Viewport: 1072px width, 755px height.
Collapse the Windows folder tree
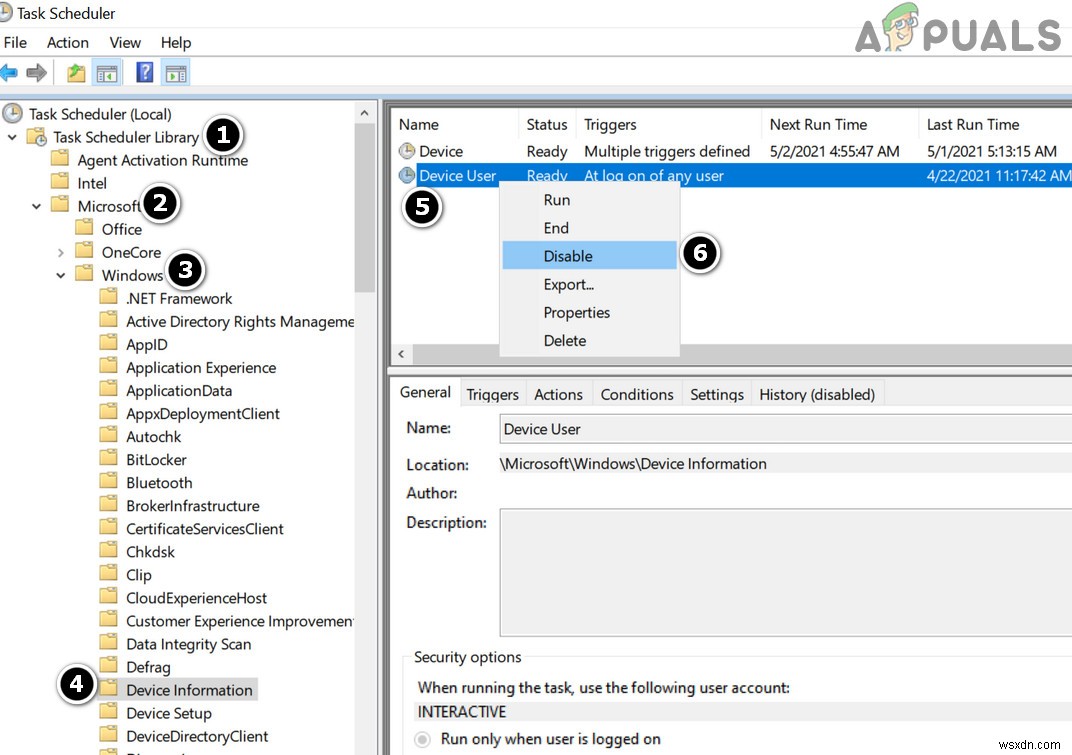61,275
